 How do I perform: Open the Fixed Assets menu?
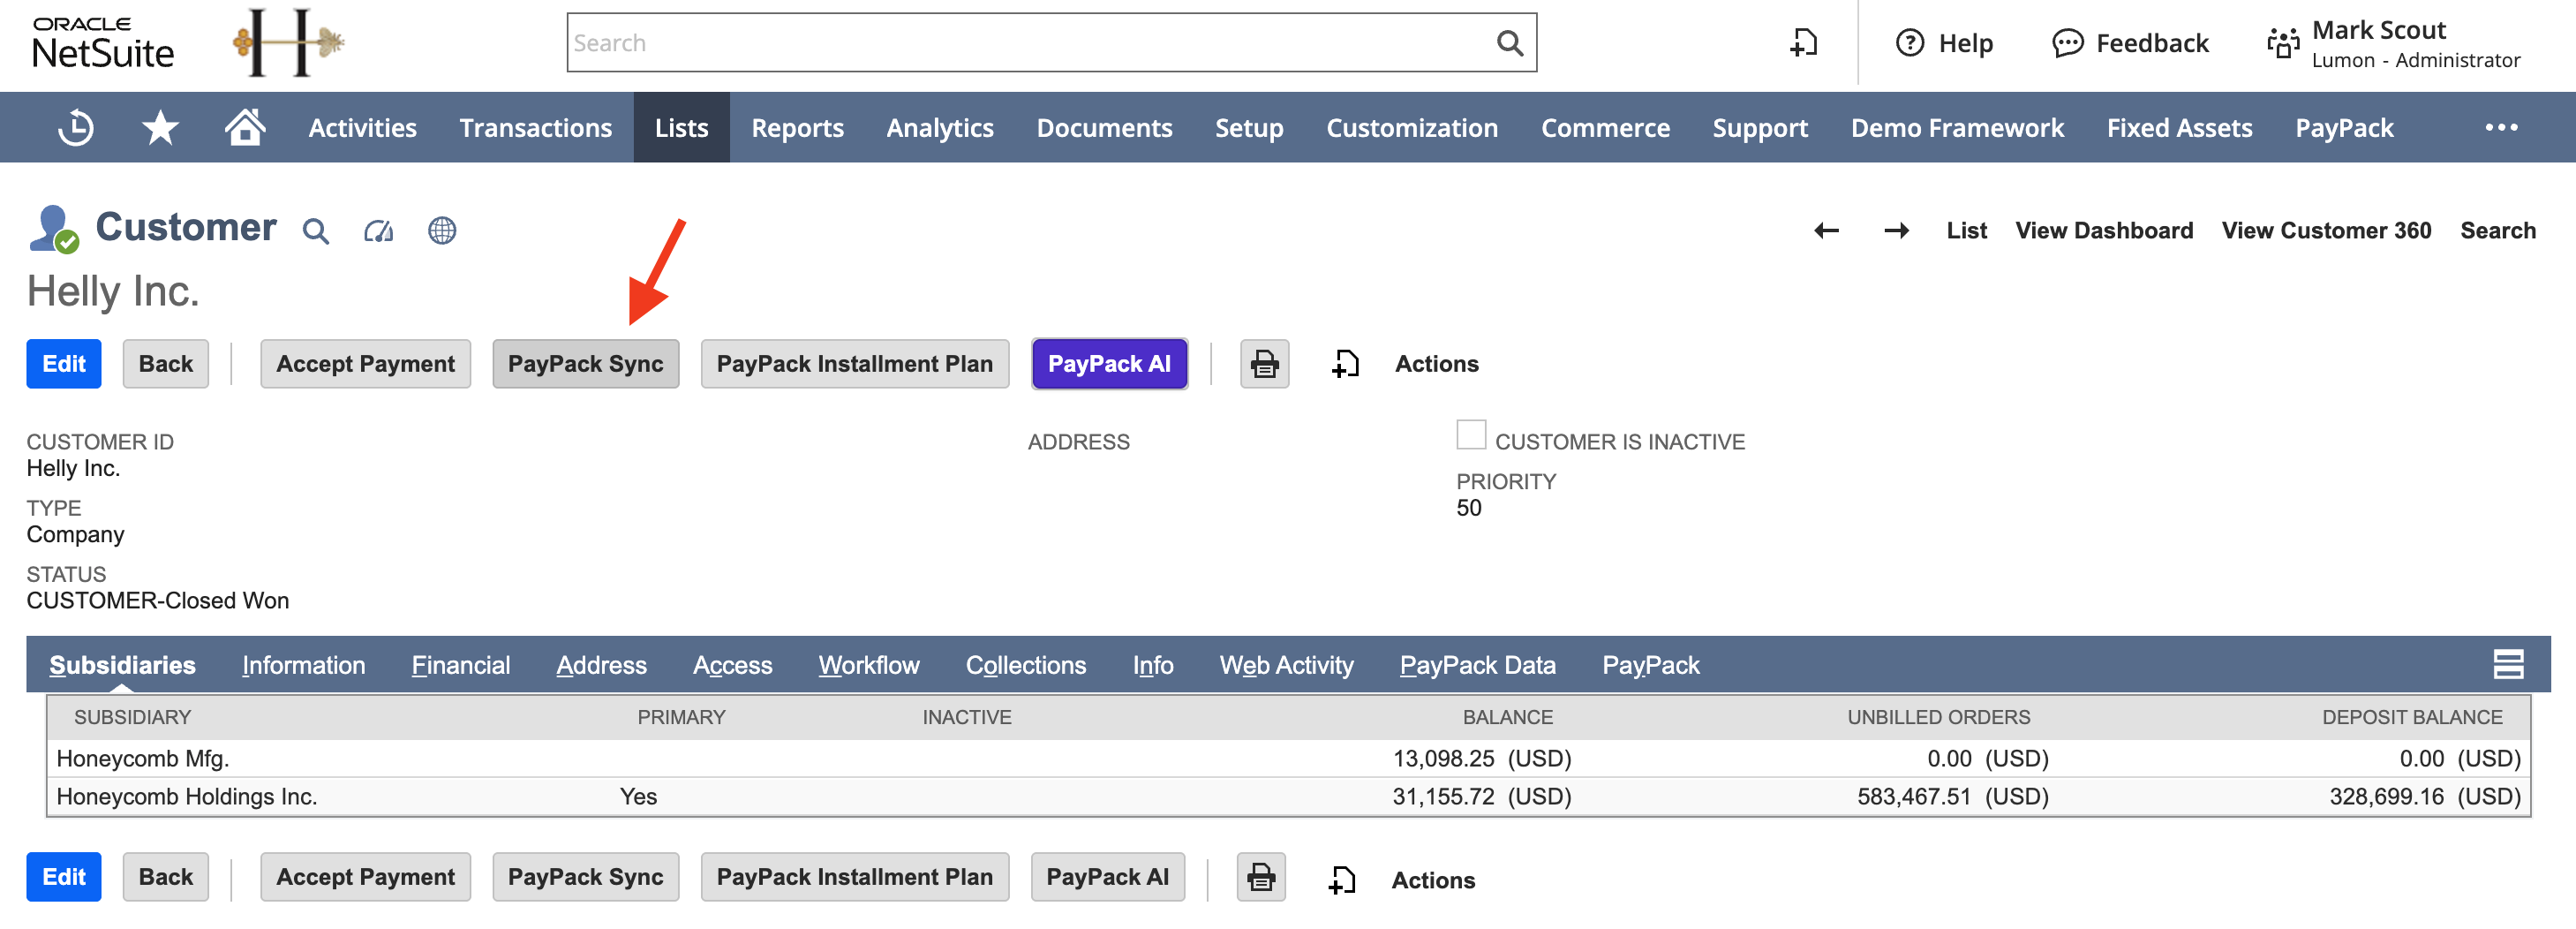click(2179, 128)
